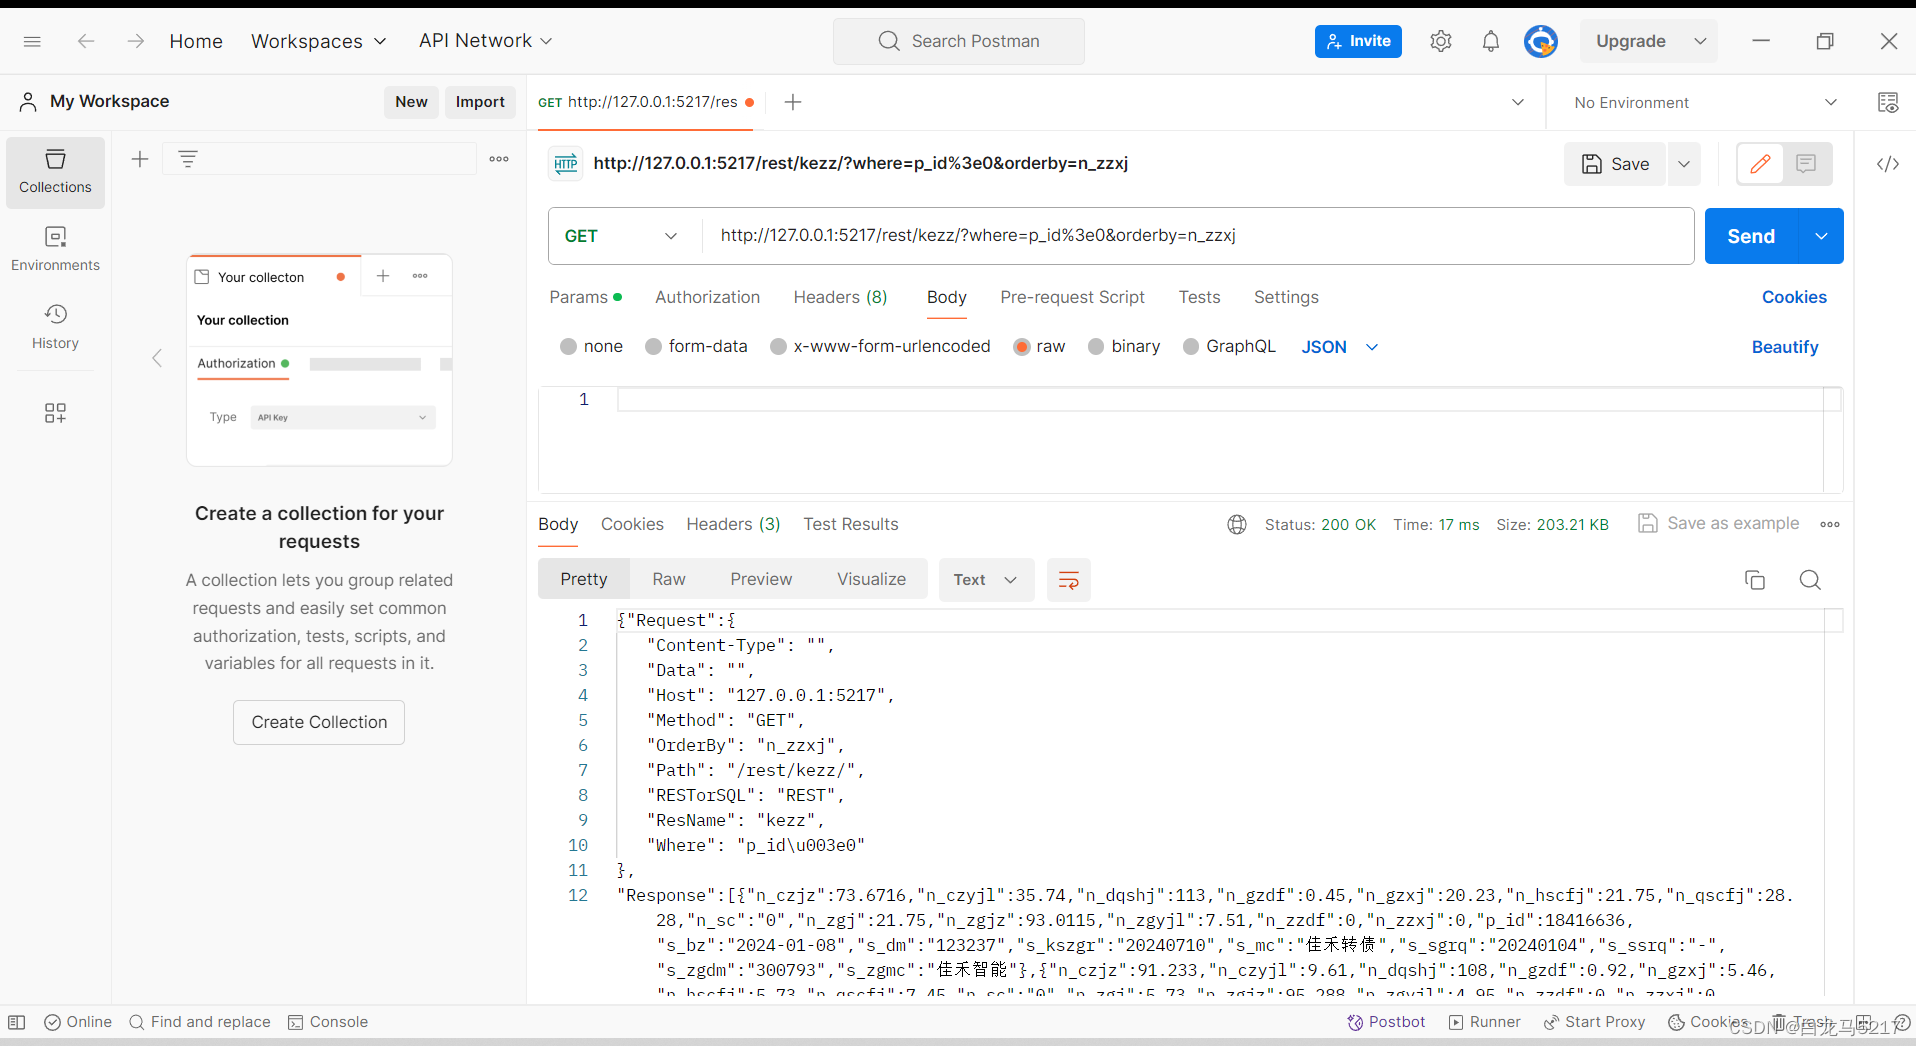Screen dimensions: 1916x1046
Task: Go forward with the right arrow
Action: pyautogui.click(x=136, y=41)
